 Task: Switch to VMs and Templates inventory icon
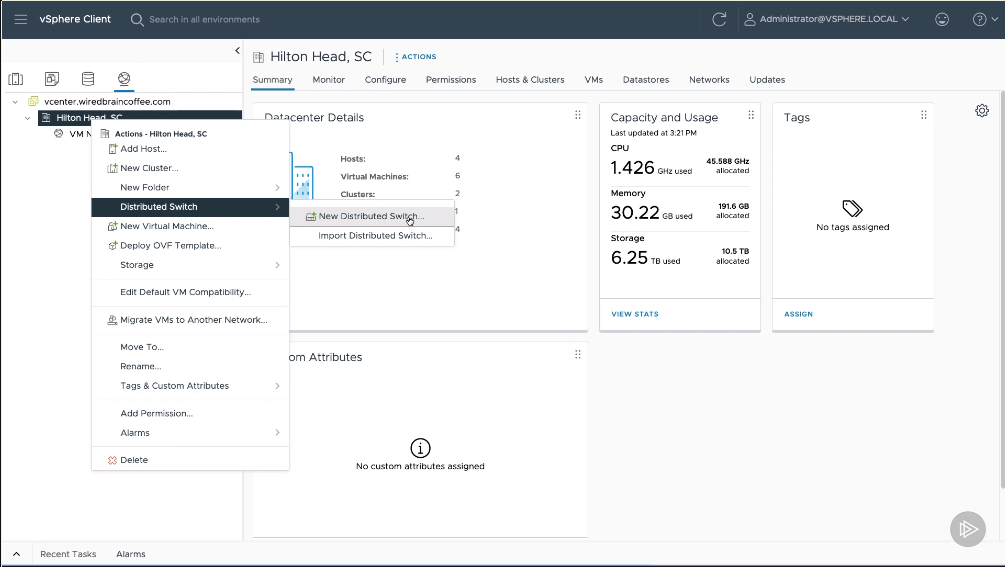click(52, 80)
